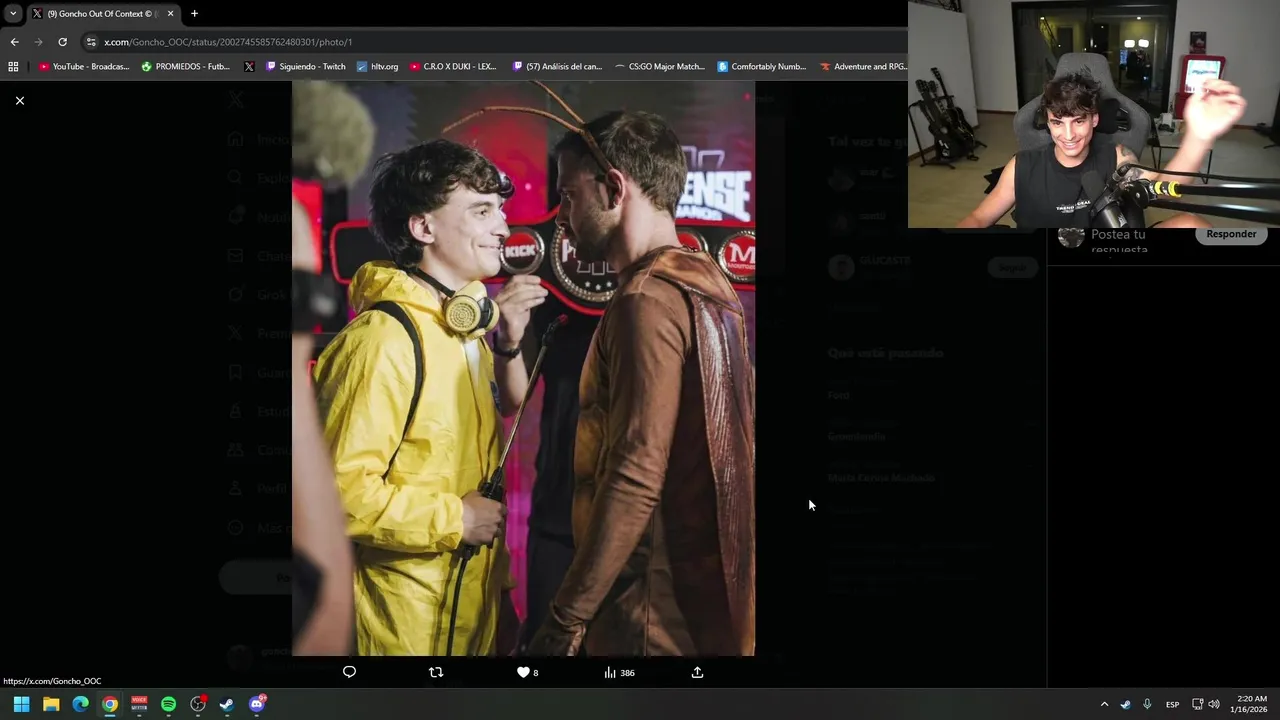View post analytics showing 386 views
Screen dimensions: 1280x720
tap(619, 672)
